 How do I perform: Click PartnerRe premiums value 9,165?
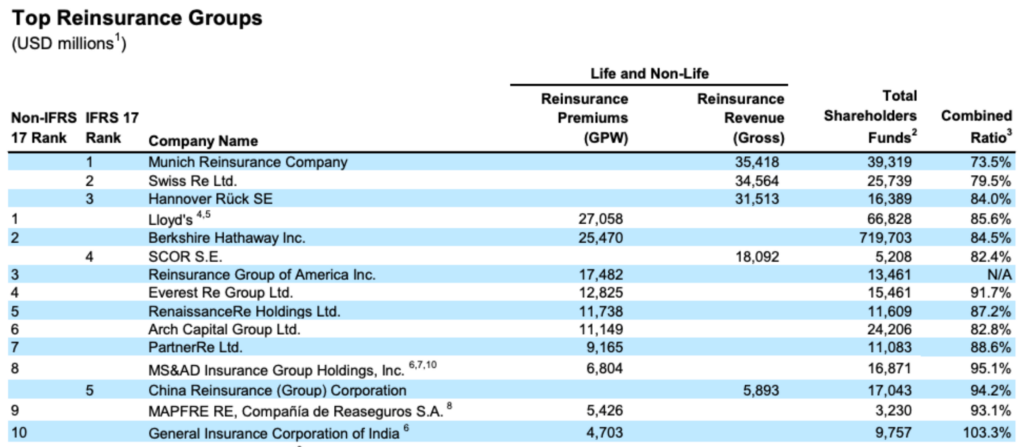(x=605, y=349)
